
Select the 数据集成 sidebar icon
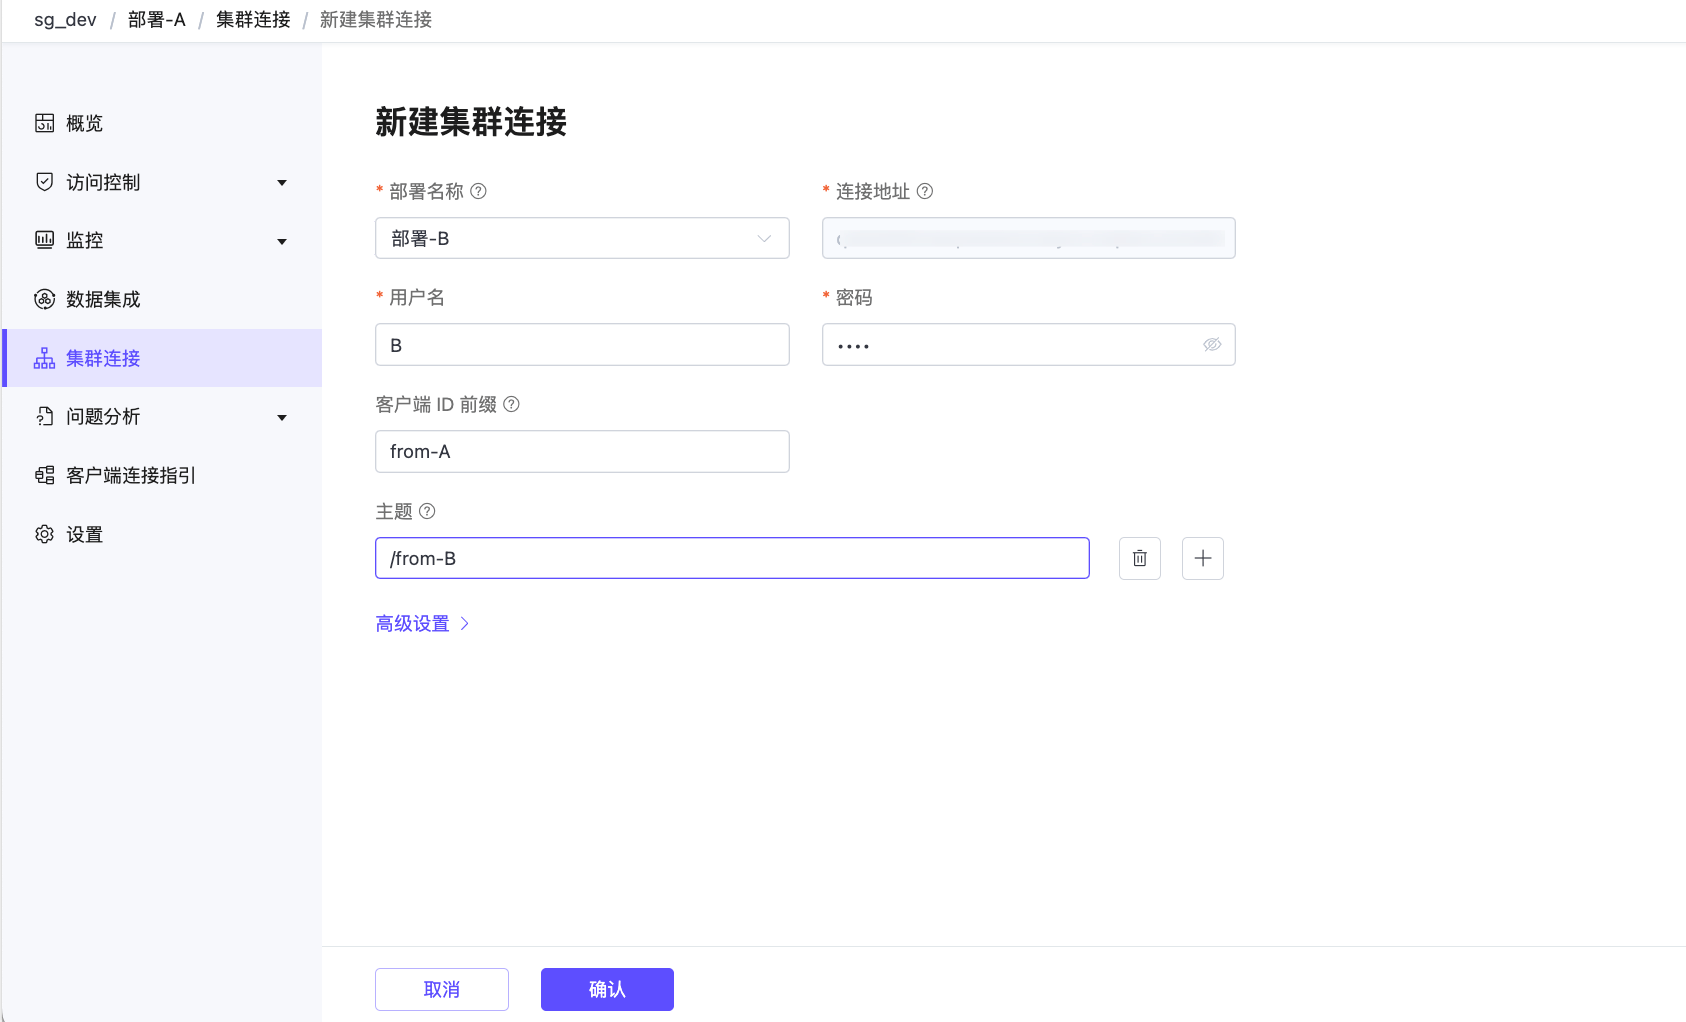[104, 299]
